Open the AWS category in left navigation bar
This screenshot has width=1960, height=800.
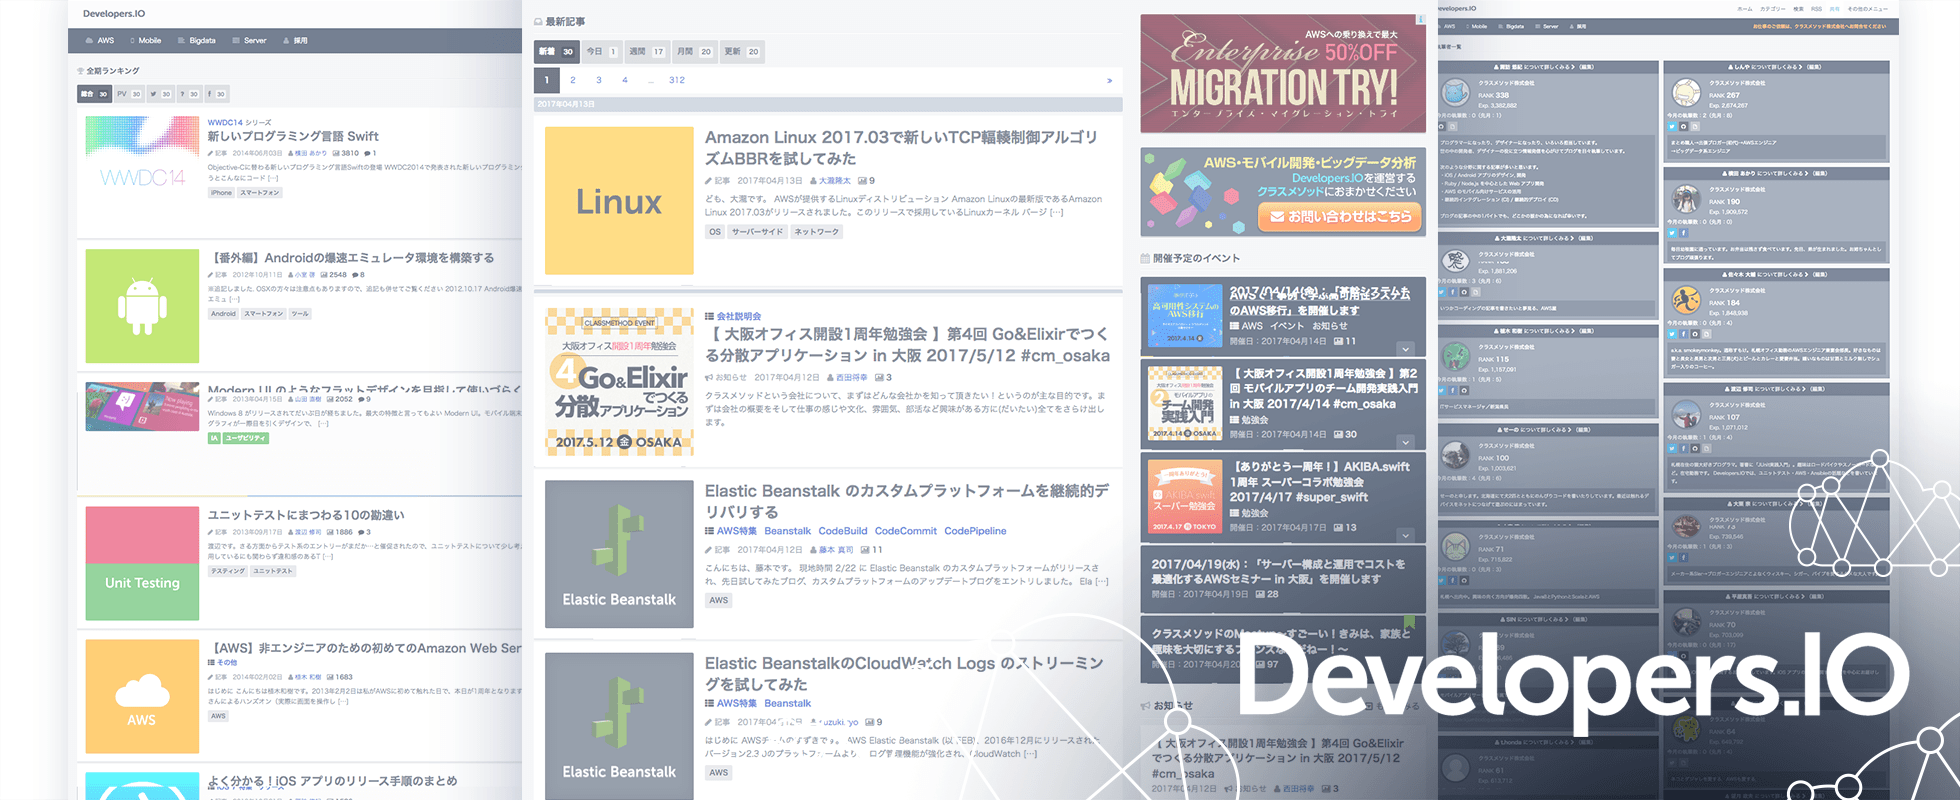[100, 41]
